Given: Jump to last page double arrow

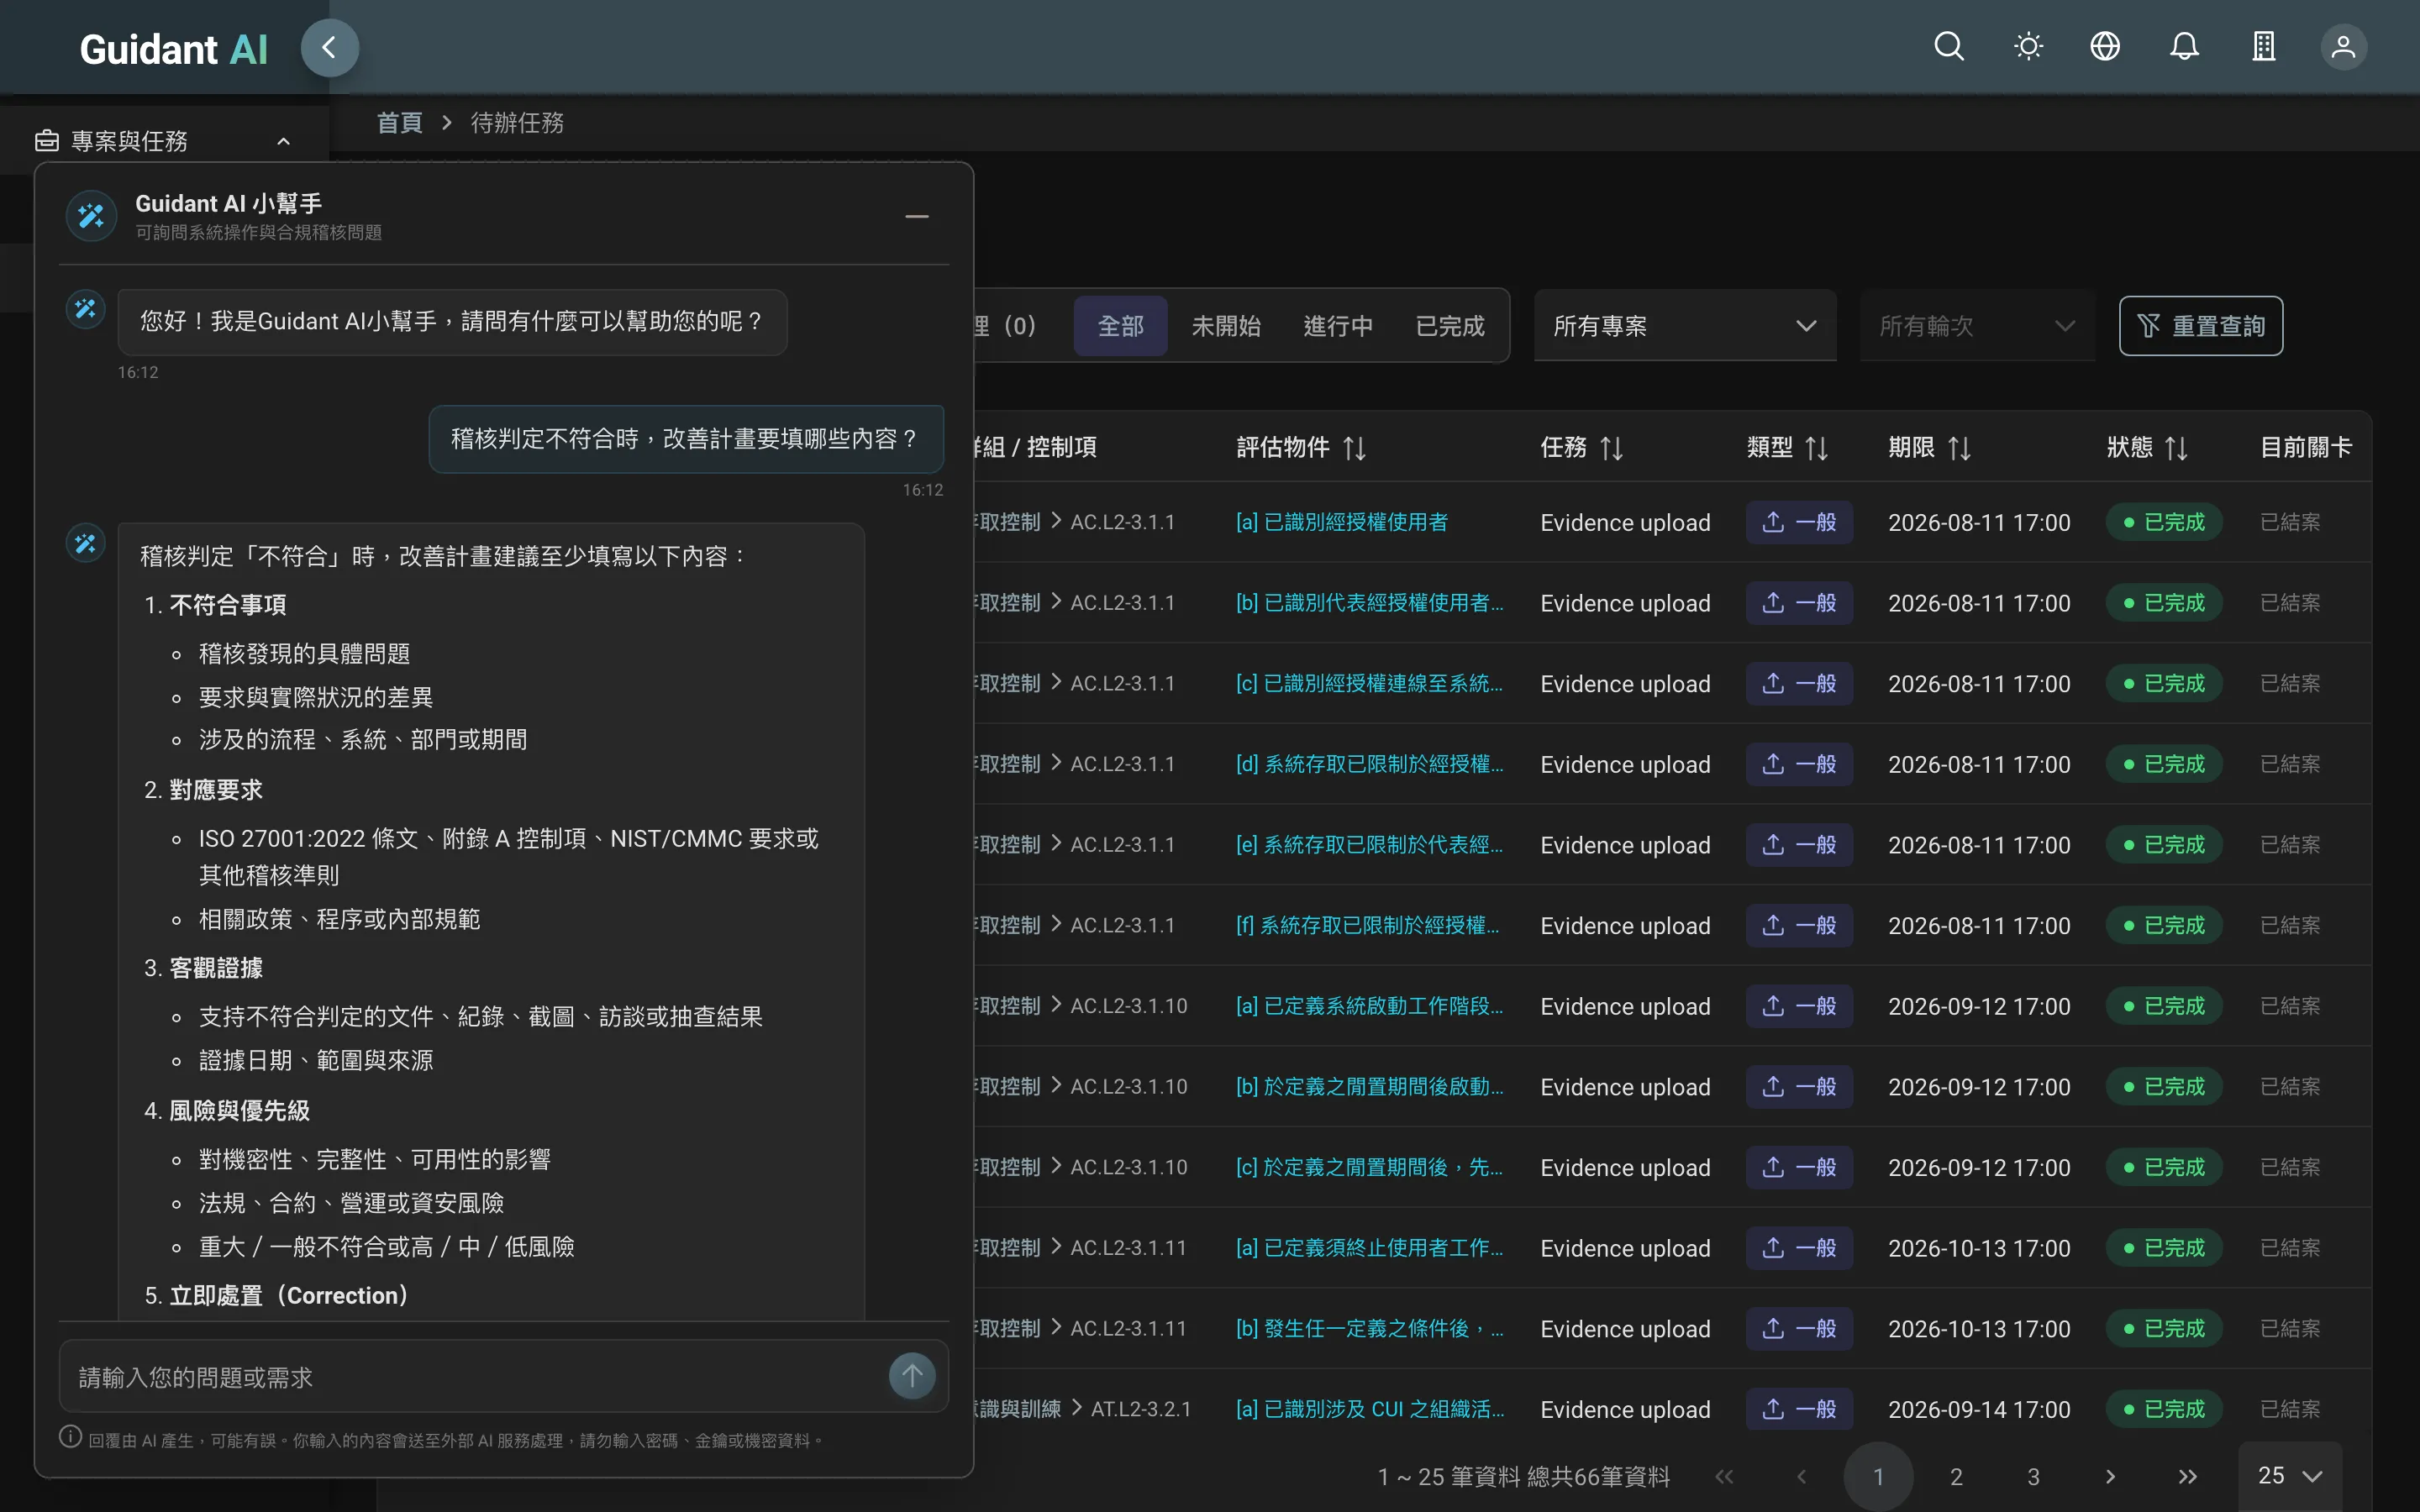Looking at the screenshot, I should click(x=2188, y=1476).
